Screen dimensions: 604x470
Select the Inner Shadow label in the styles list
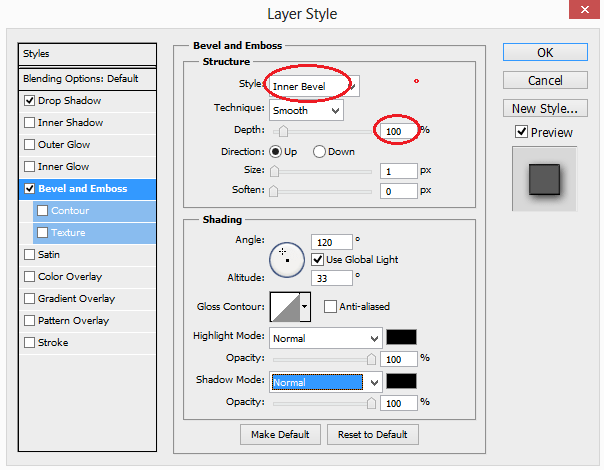(70, 123)
